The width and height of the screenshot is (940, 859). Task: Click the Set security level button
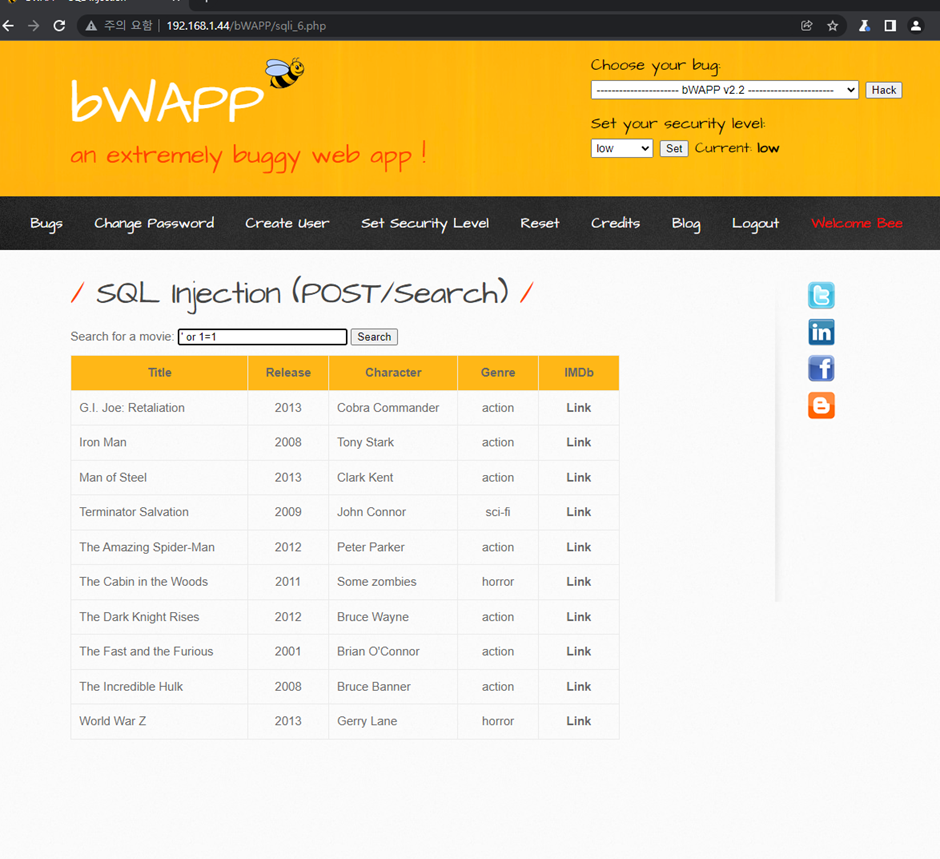pyautogui.click(x=674, y=148)
